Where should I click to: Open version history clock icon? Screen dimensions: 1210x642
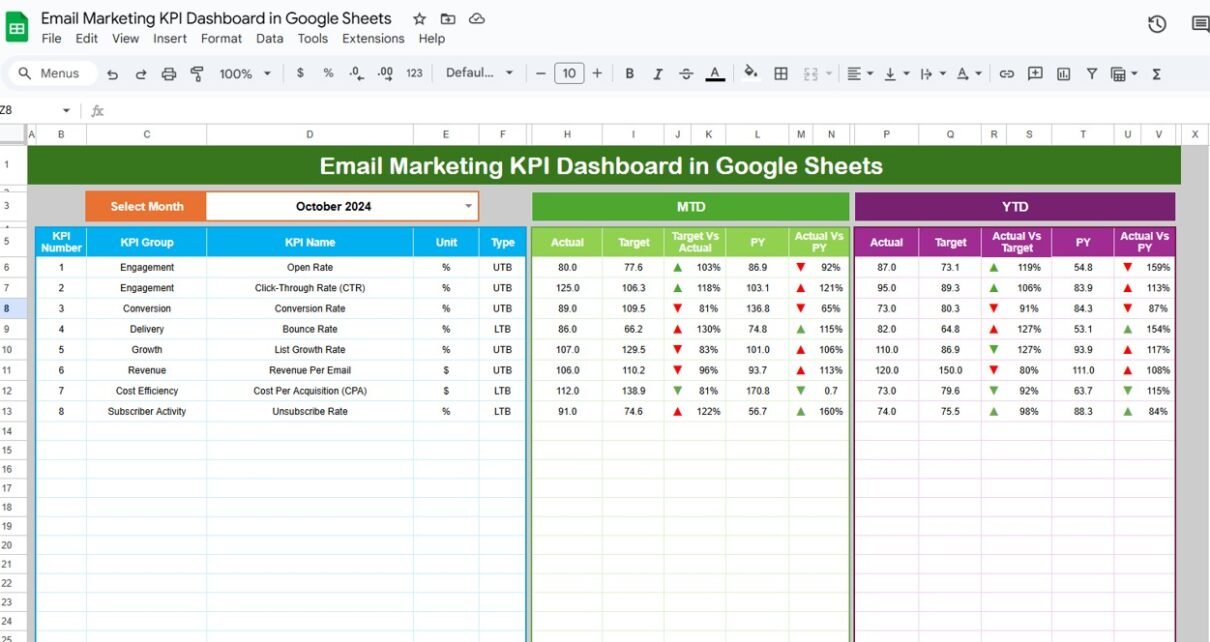pos(1157,24)
